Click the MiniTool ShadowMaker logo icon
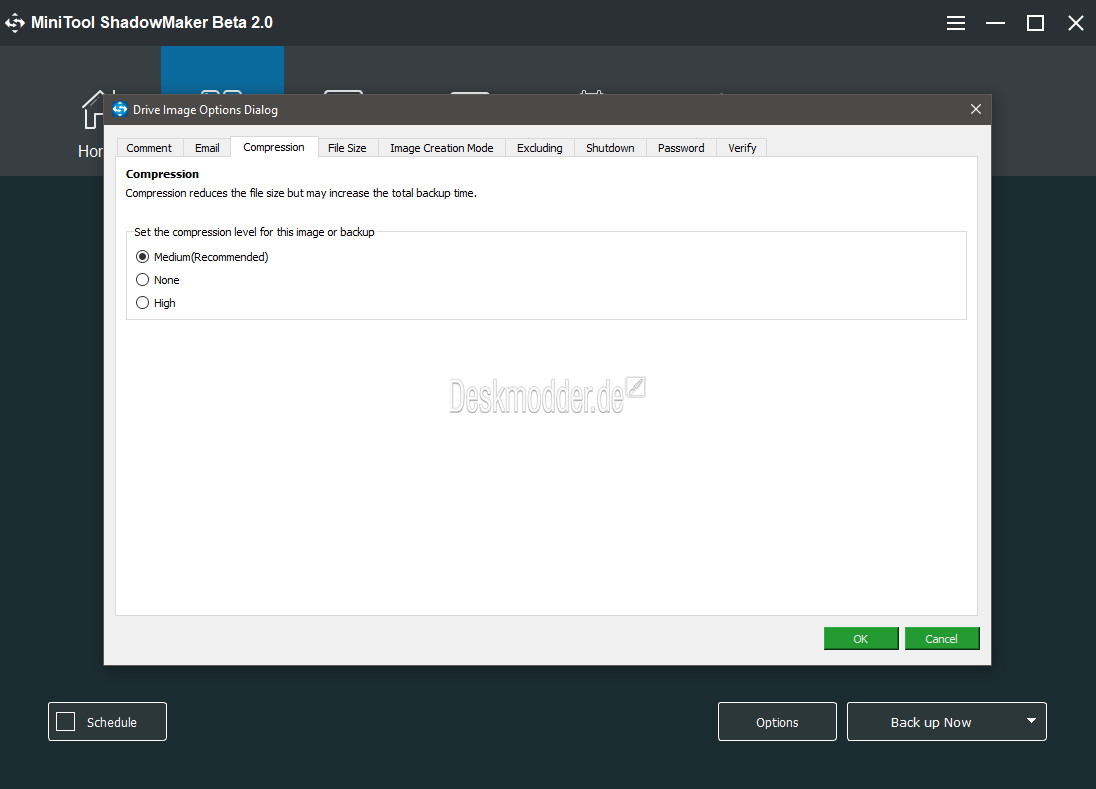 15,23
